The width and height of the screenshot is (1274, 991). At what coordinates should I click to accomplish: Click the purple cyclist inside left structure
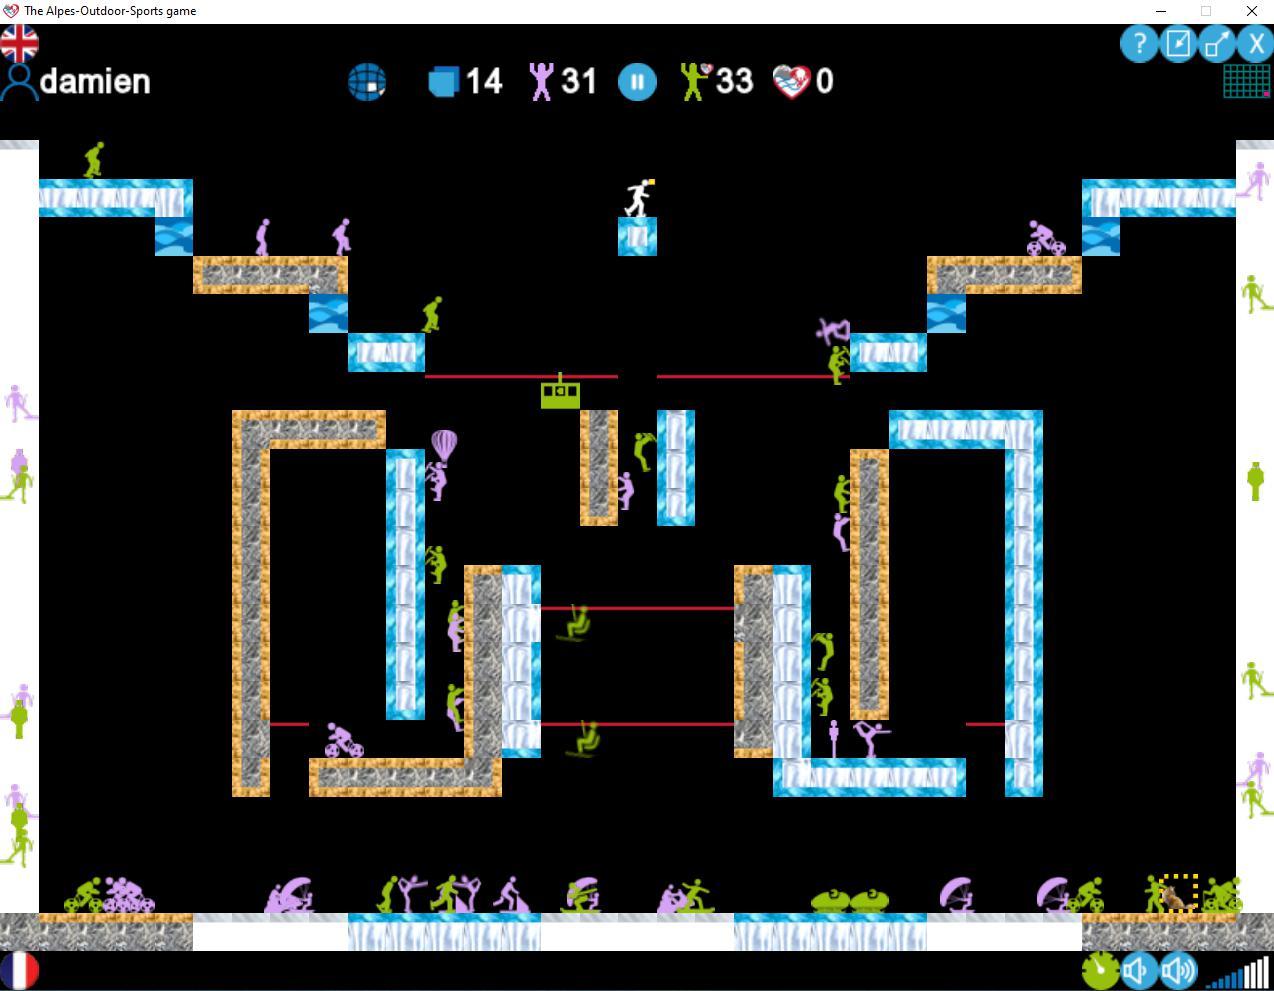point(343,741)
